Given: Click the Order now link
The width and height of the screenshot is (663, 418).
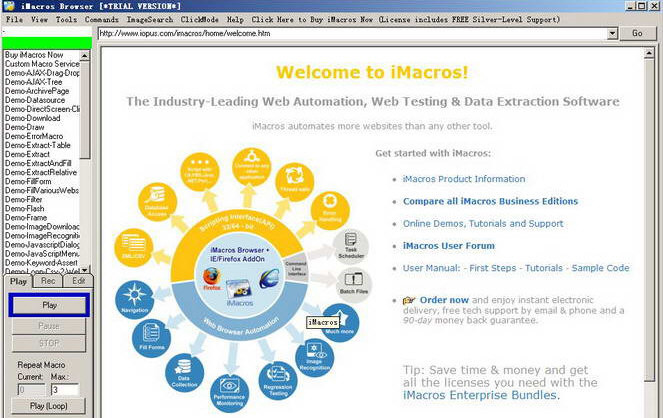Looking at the screenshot, I should [444, 300].
